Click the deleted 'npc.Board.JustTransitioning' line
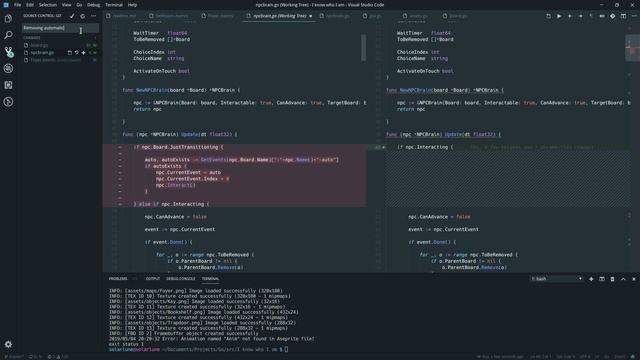Viewport: 640px width, 360px height. (x=178, y=147)
